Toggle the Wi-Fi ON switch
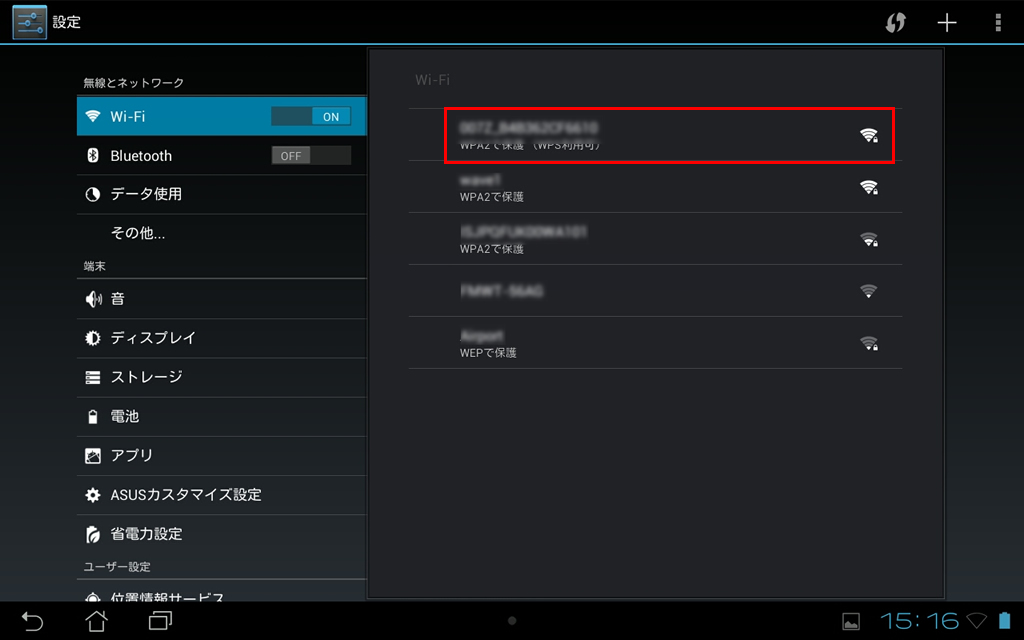This screenshot has width=1024, height=640. pyautogui.click(x=311, y=116)
